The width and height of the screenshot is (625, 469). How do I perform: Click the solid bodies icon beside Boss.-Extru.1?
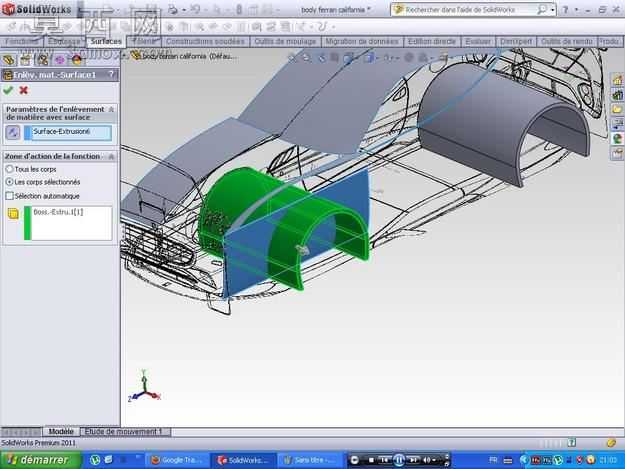[x=13, y=214]
